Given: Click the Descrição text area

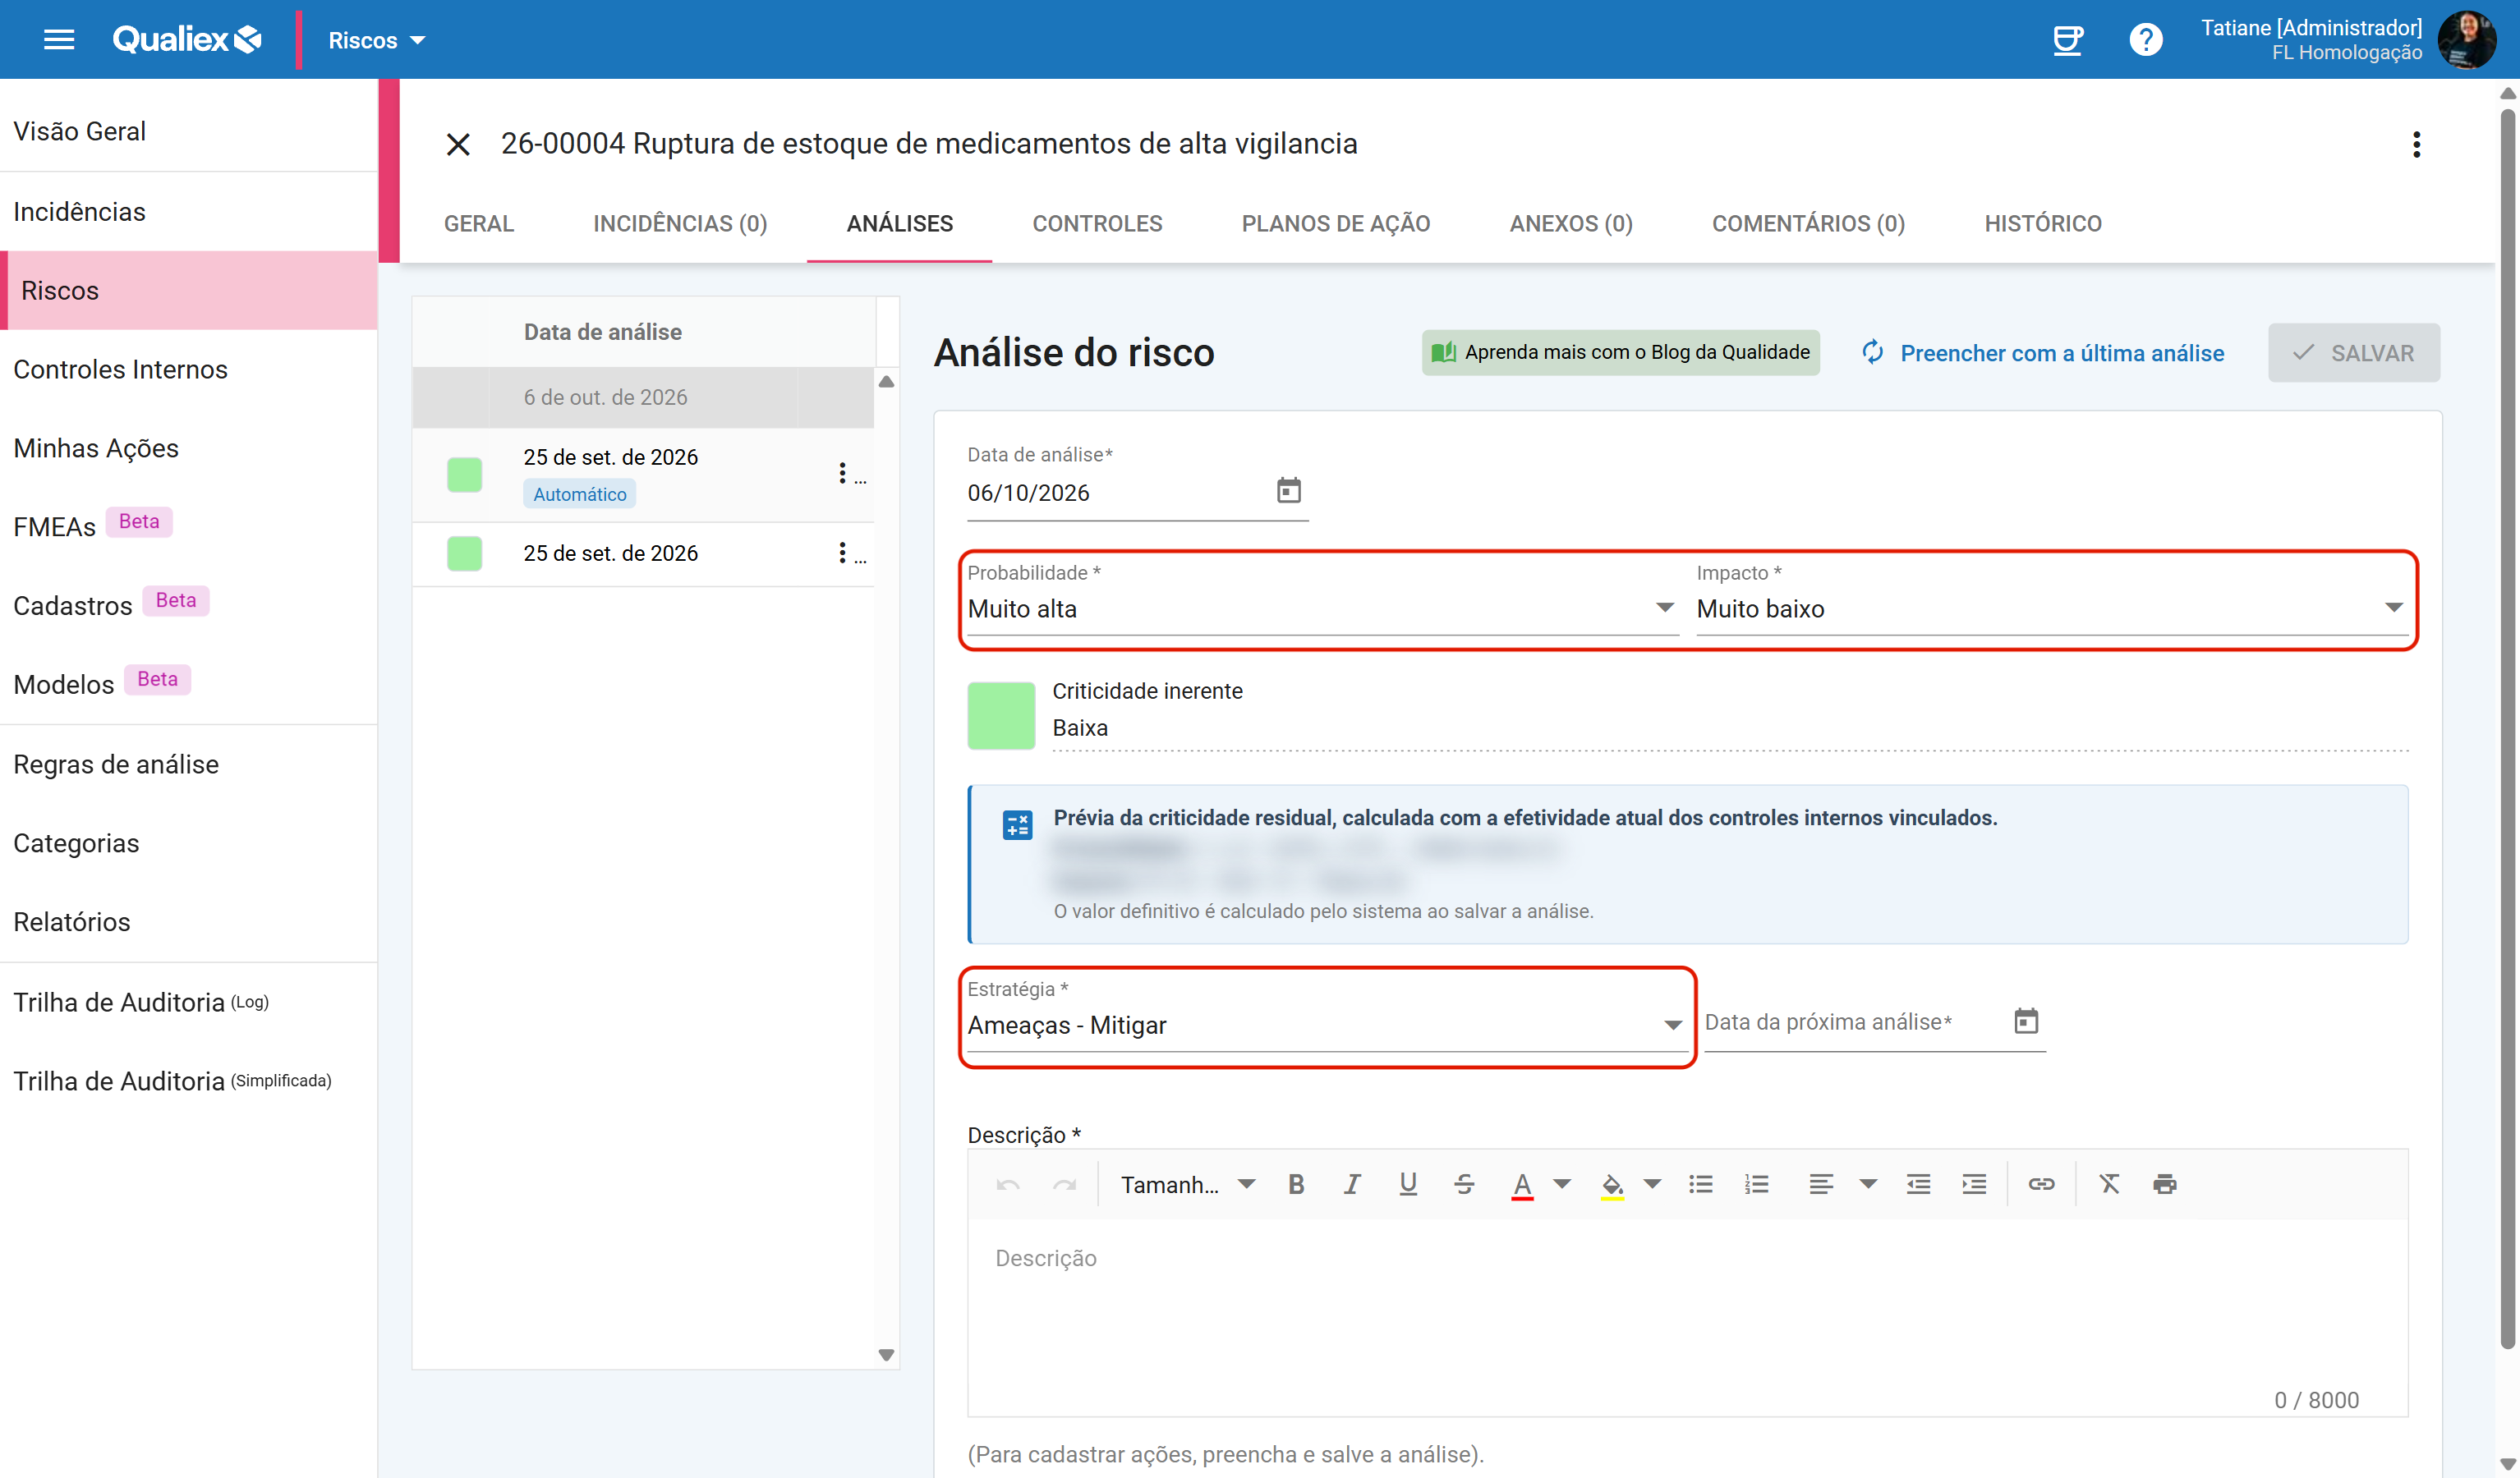Looking at the screenshot, I should pos(1687,1317).
